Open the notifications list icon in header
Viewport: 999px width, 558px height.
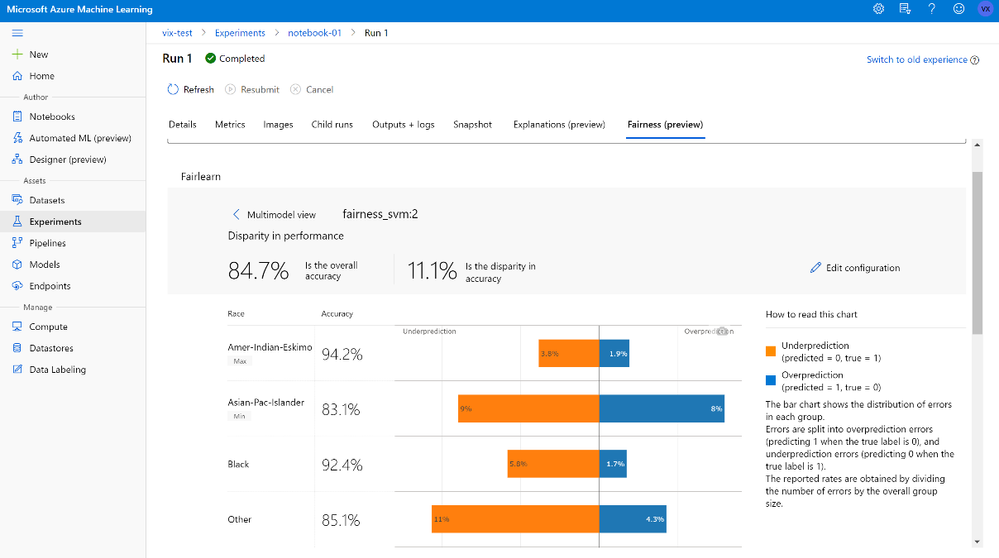click(x=905, y=9)
